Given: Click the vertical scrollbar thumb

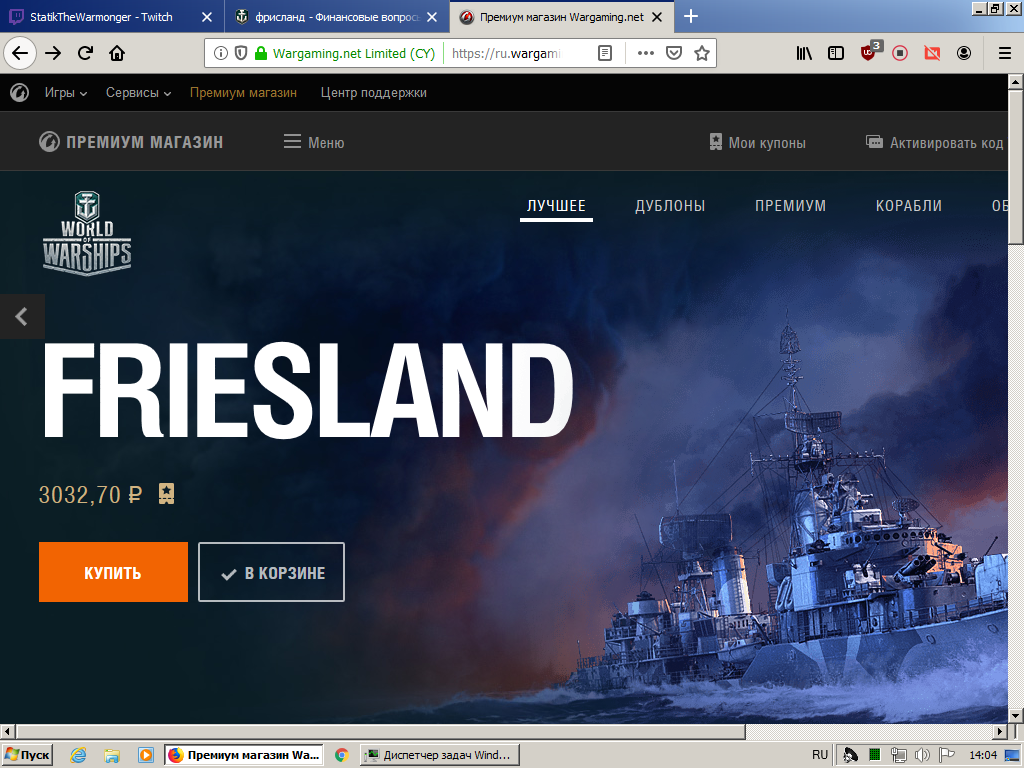Looking at the screenshot, I should point(1015,167).
